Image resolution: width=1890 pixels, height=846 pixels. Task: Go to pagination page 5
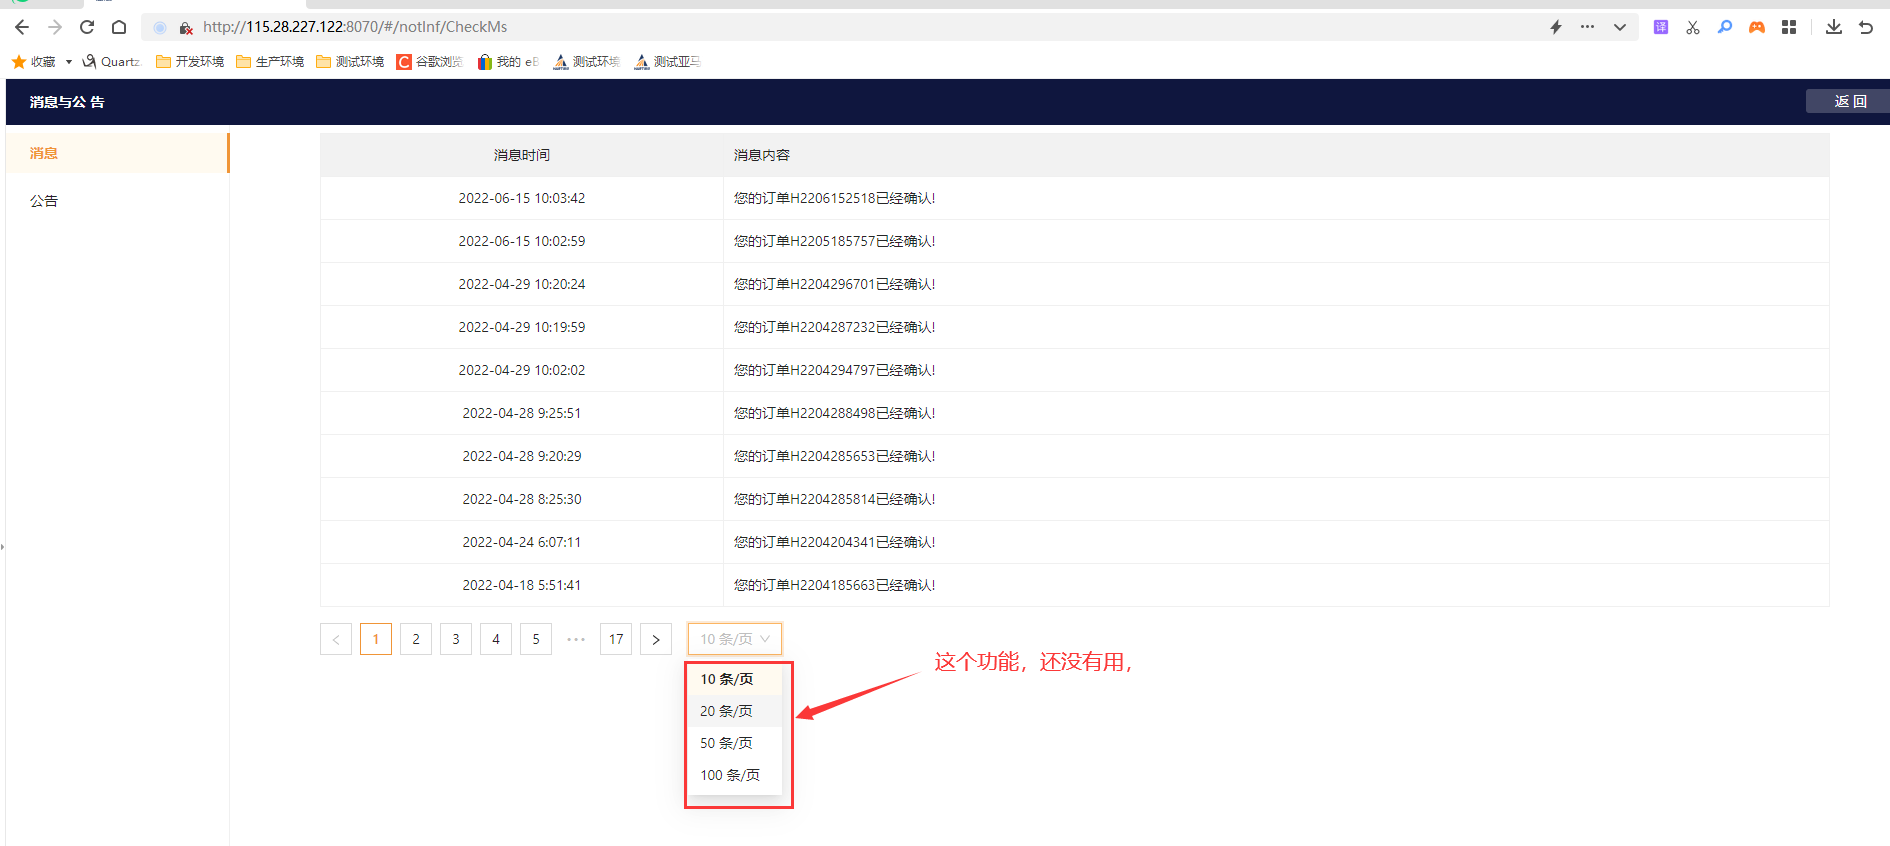point(536,639)
